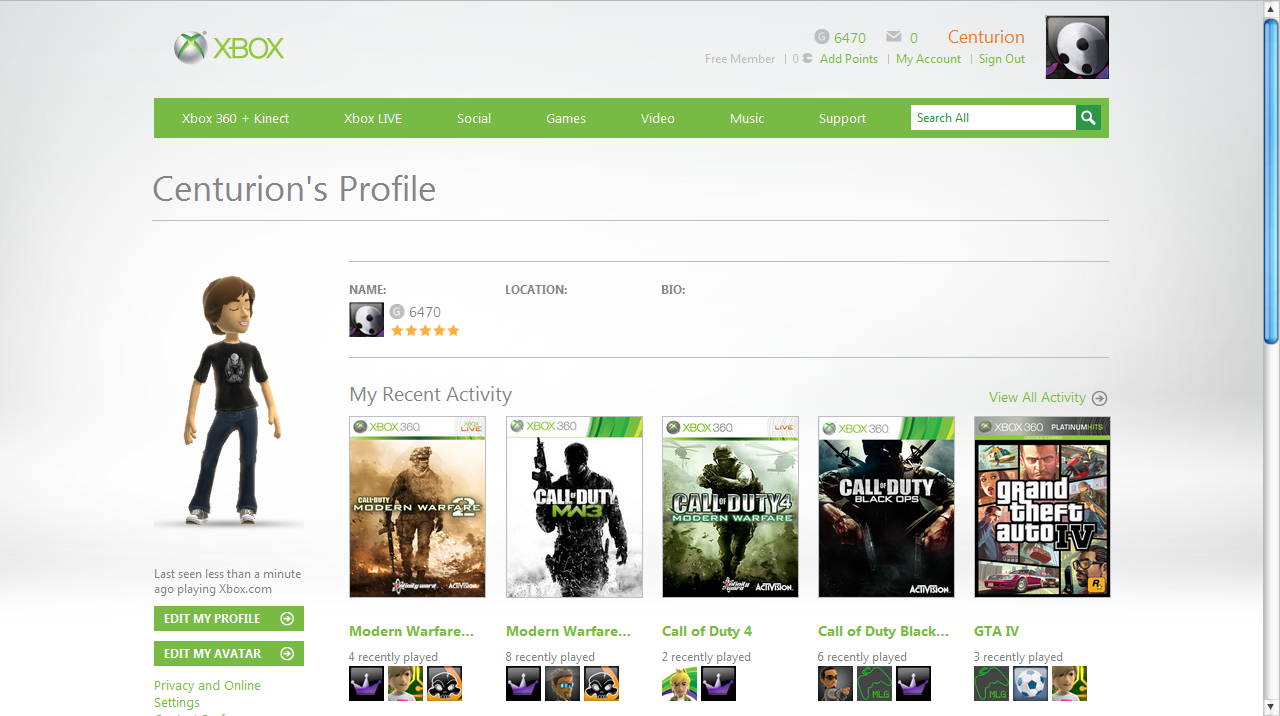
Task: Click 'Free Member' status text
Action: point(740,59)
